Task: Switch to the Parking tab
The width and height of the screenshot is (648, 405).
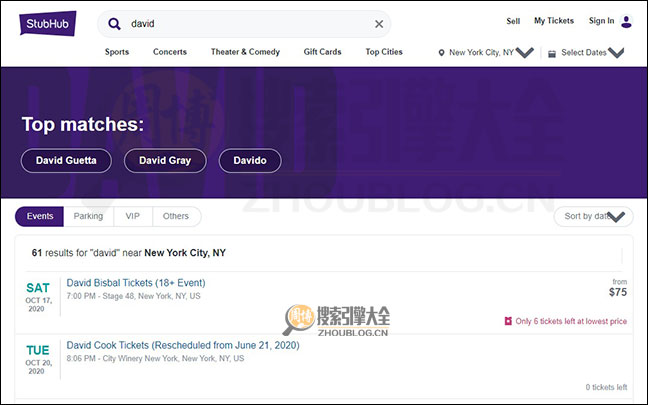Action: click(88, 216)
